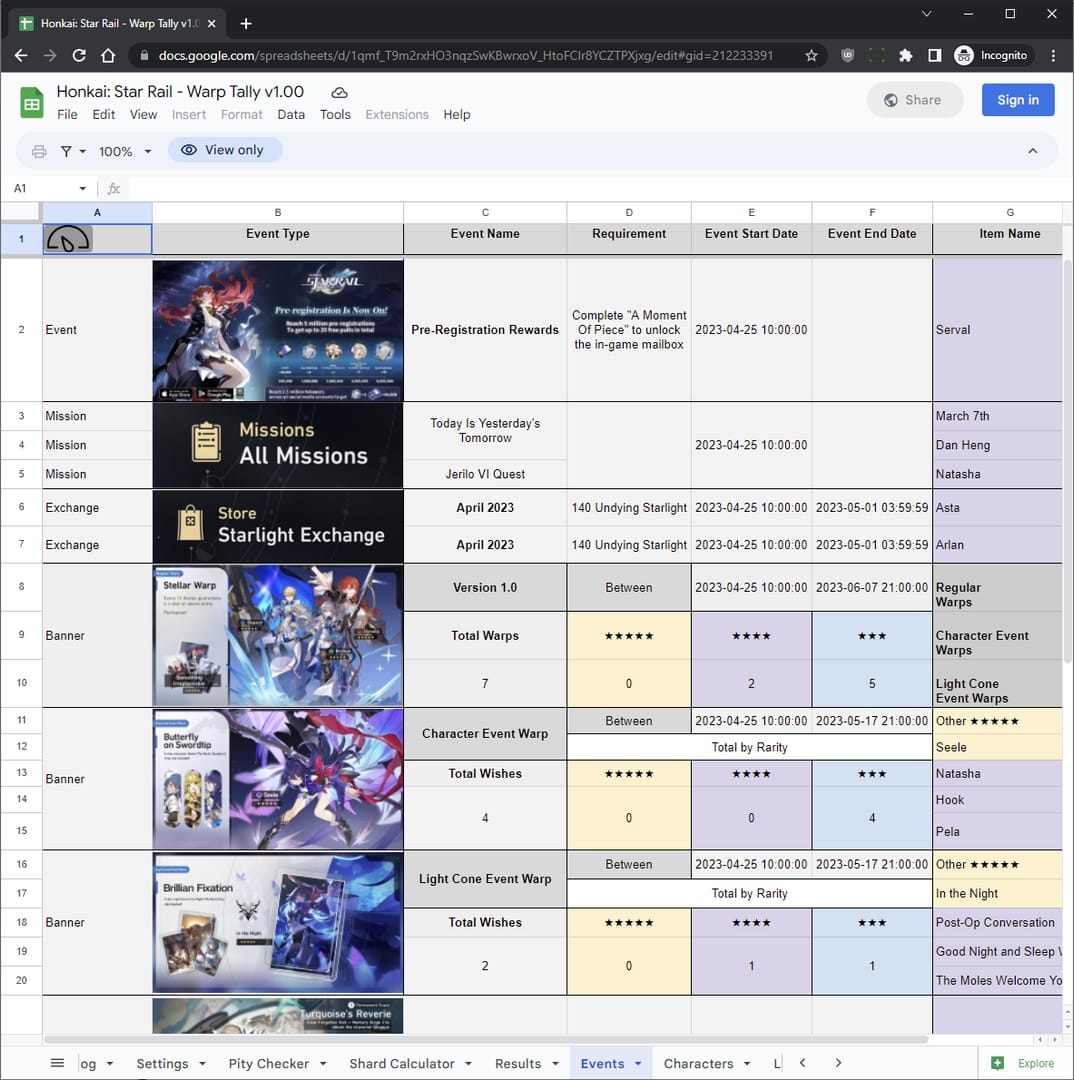The height and width of the screenshot is (1080, 1074).
Task: Open the Name Box dropdown
Action: point(82,188)
